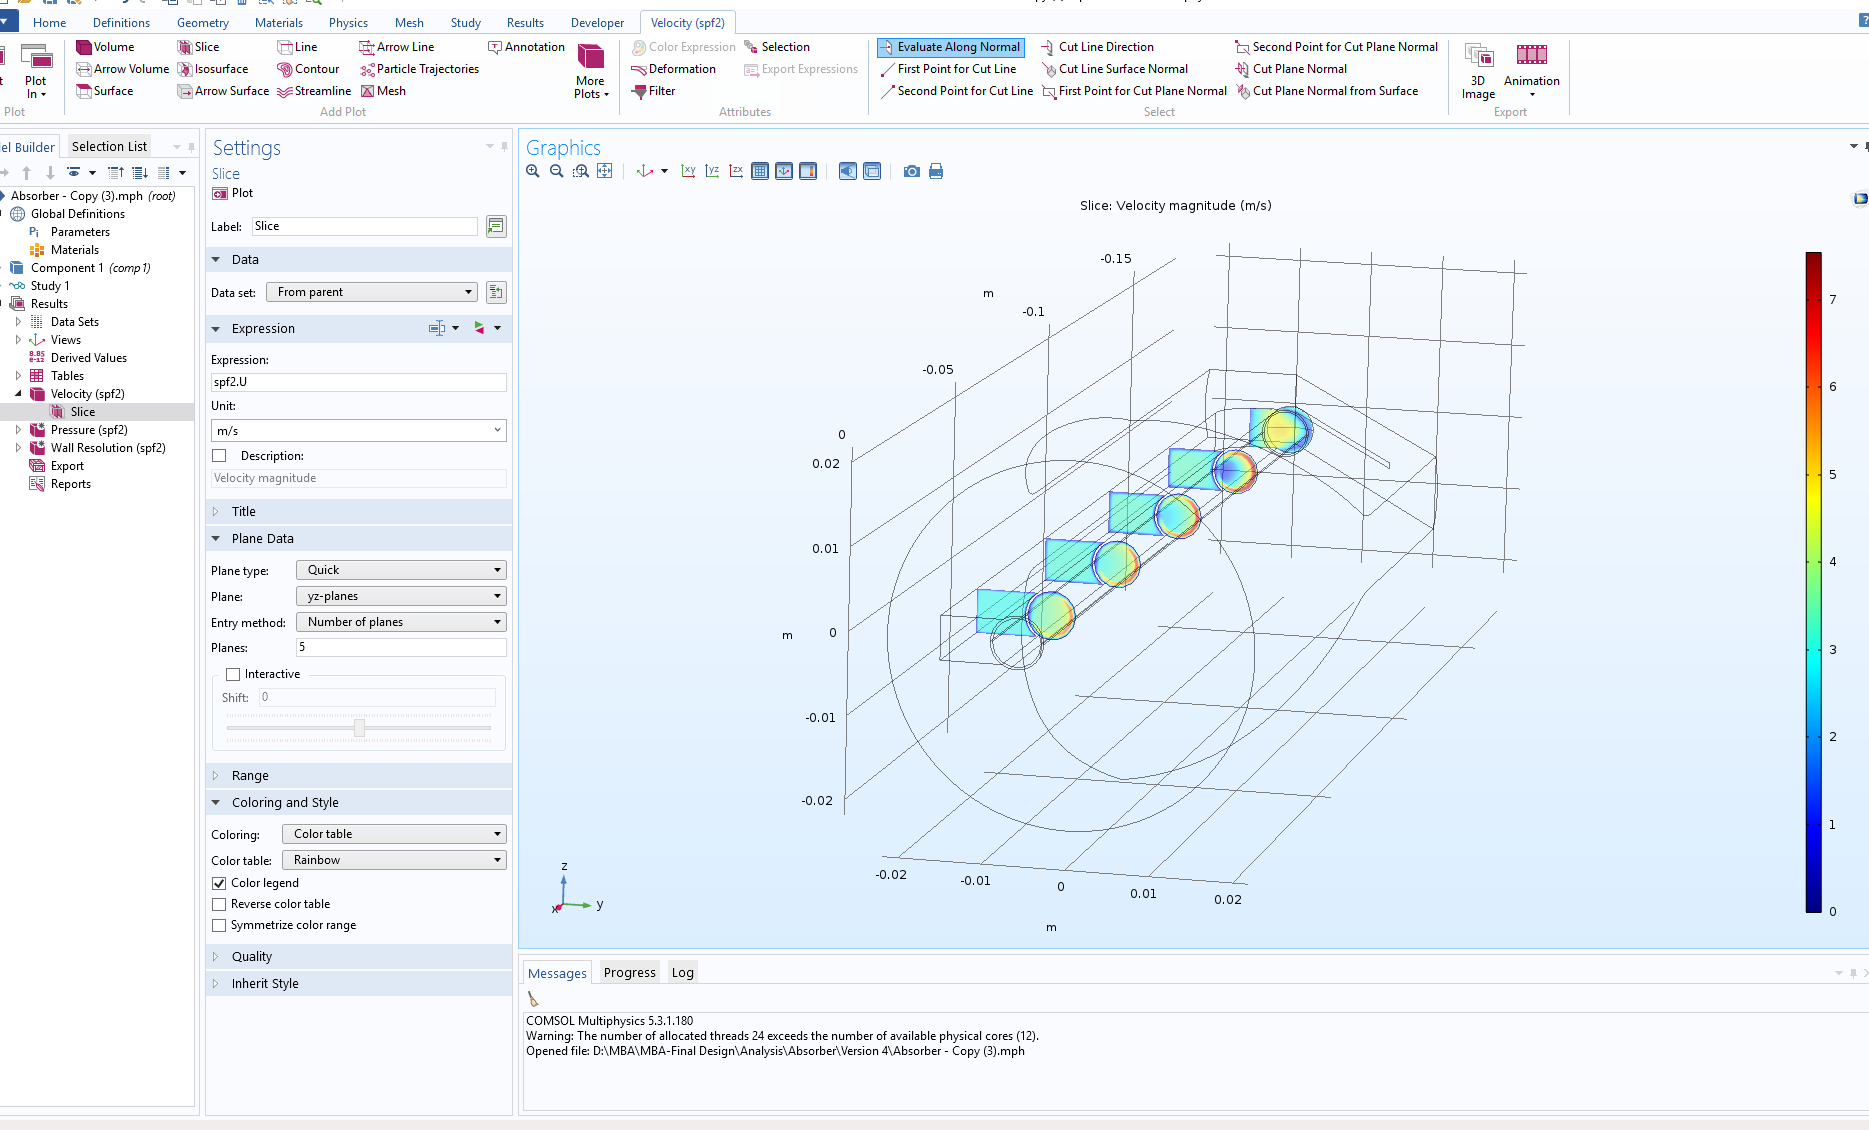Click the Zoom Extents icon
Viewport: 1869px width, 1130px height.
605,171
